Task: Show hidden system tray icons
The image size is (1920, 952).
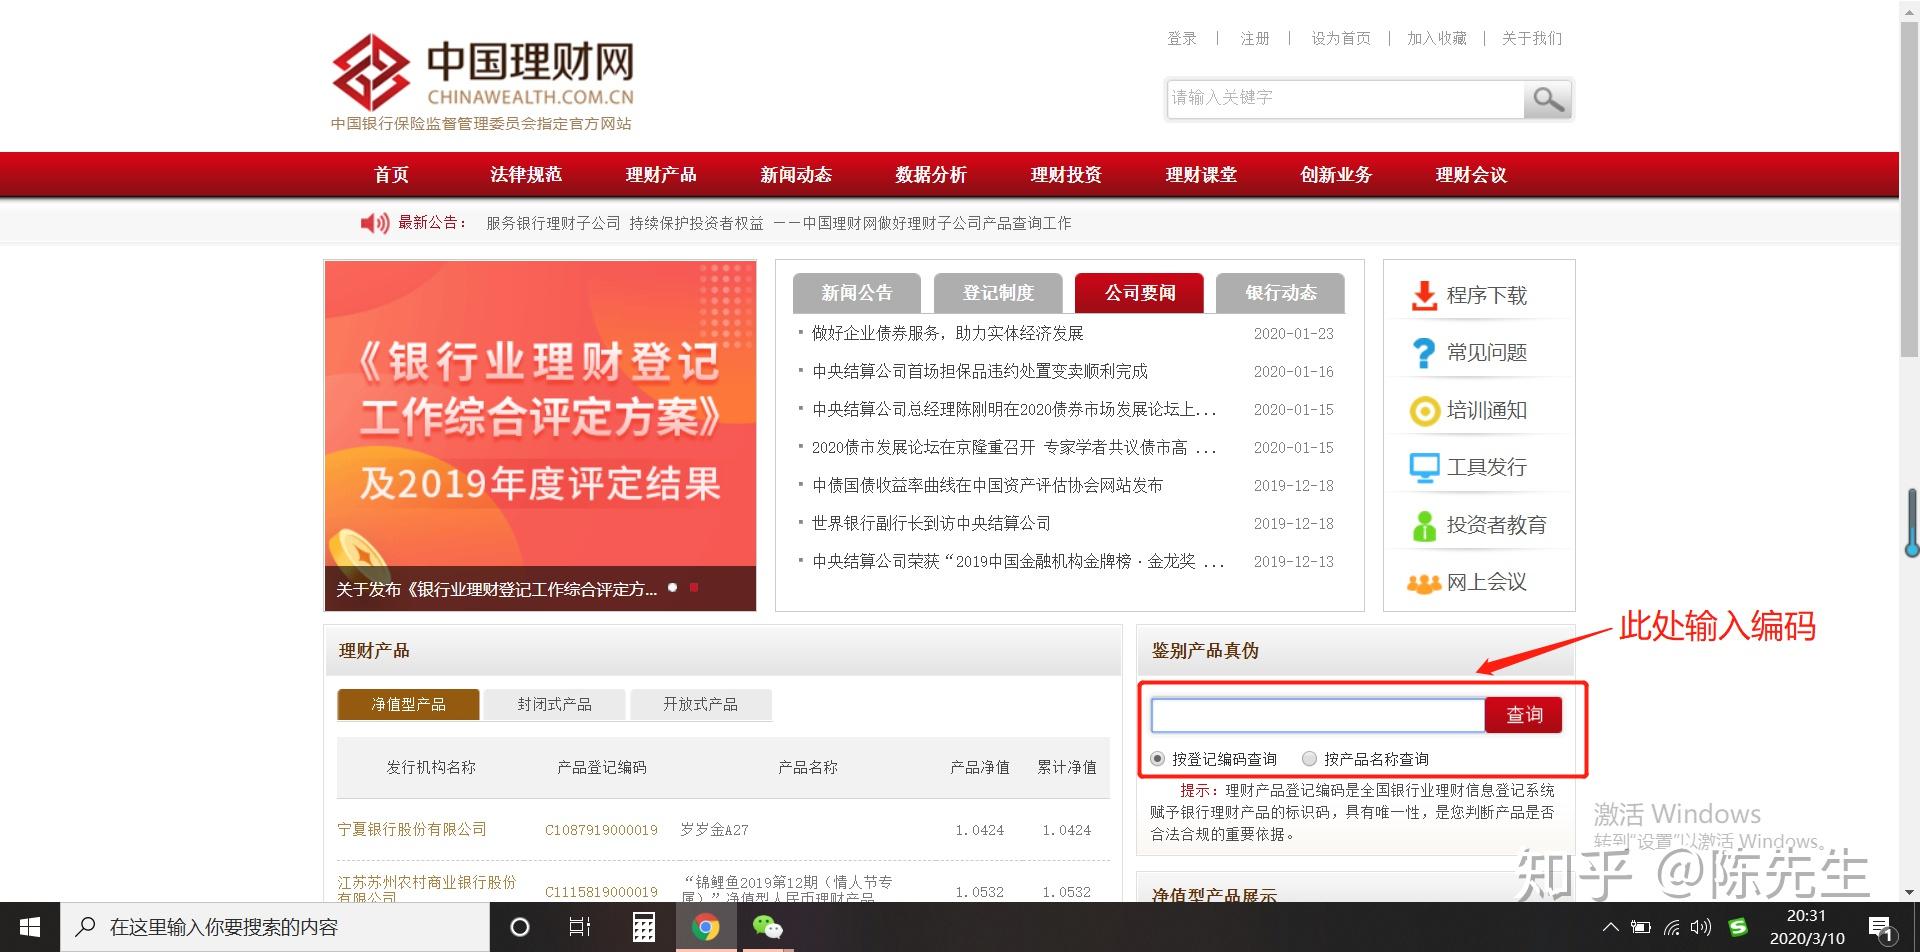Action: [x=1610, y=927]
